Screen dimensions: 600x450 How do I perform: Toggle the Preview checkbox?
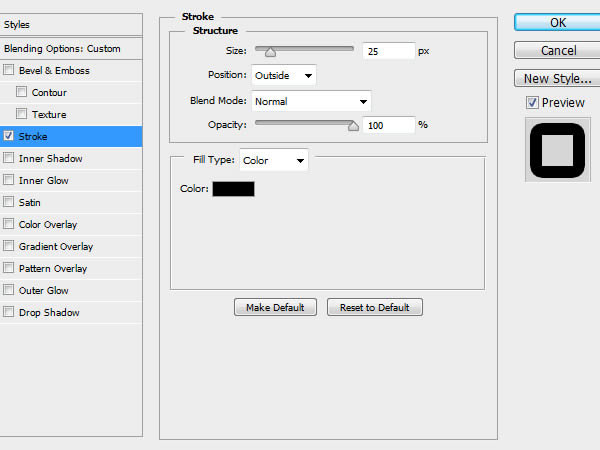tap(532, 103)
